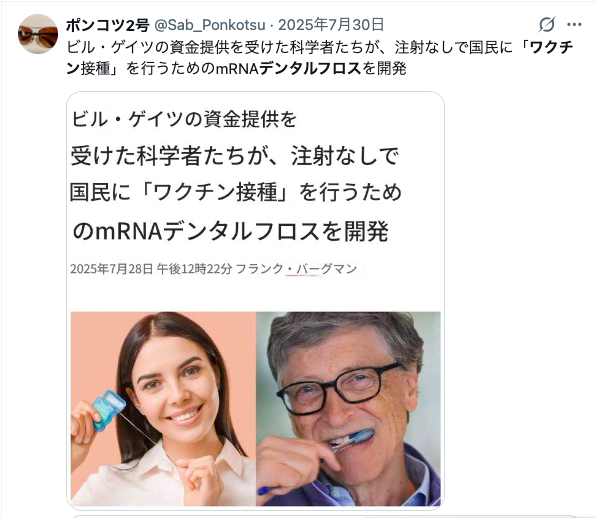The height and width of the screenshot is (518, 596).
Task: Click the author name フランク・バーグマン
Action: [296, 269]
